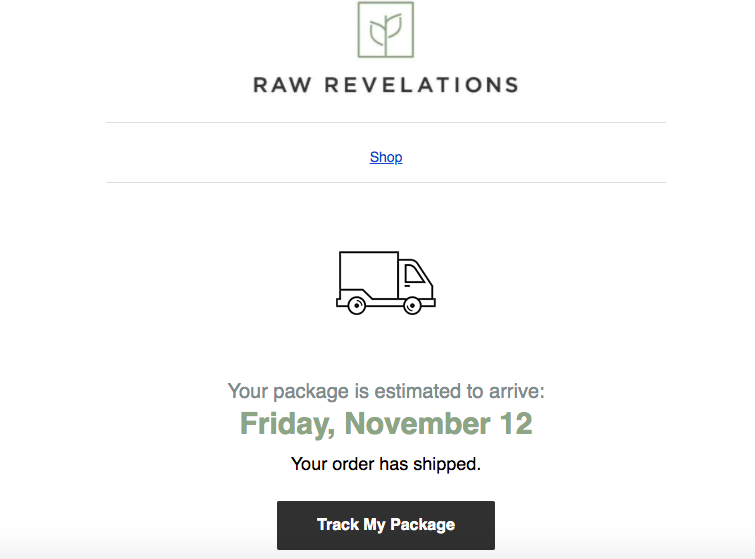Click the divider line below the Shop link
755x559 pixels.
pos(385,183)
